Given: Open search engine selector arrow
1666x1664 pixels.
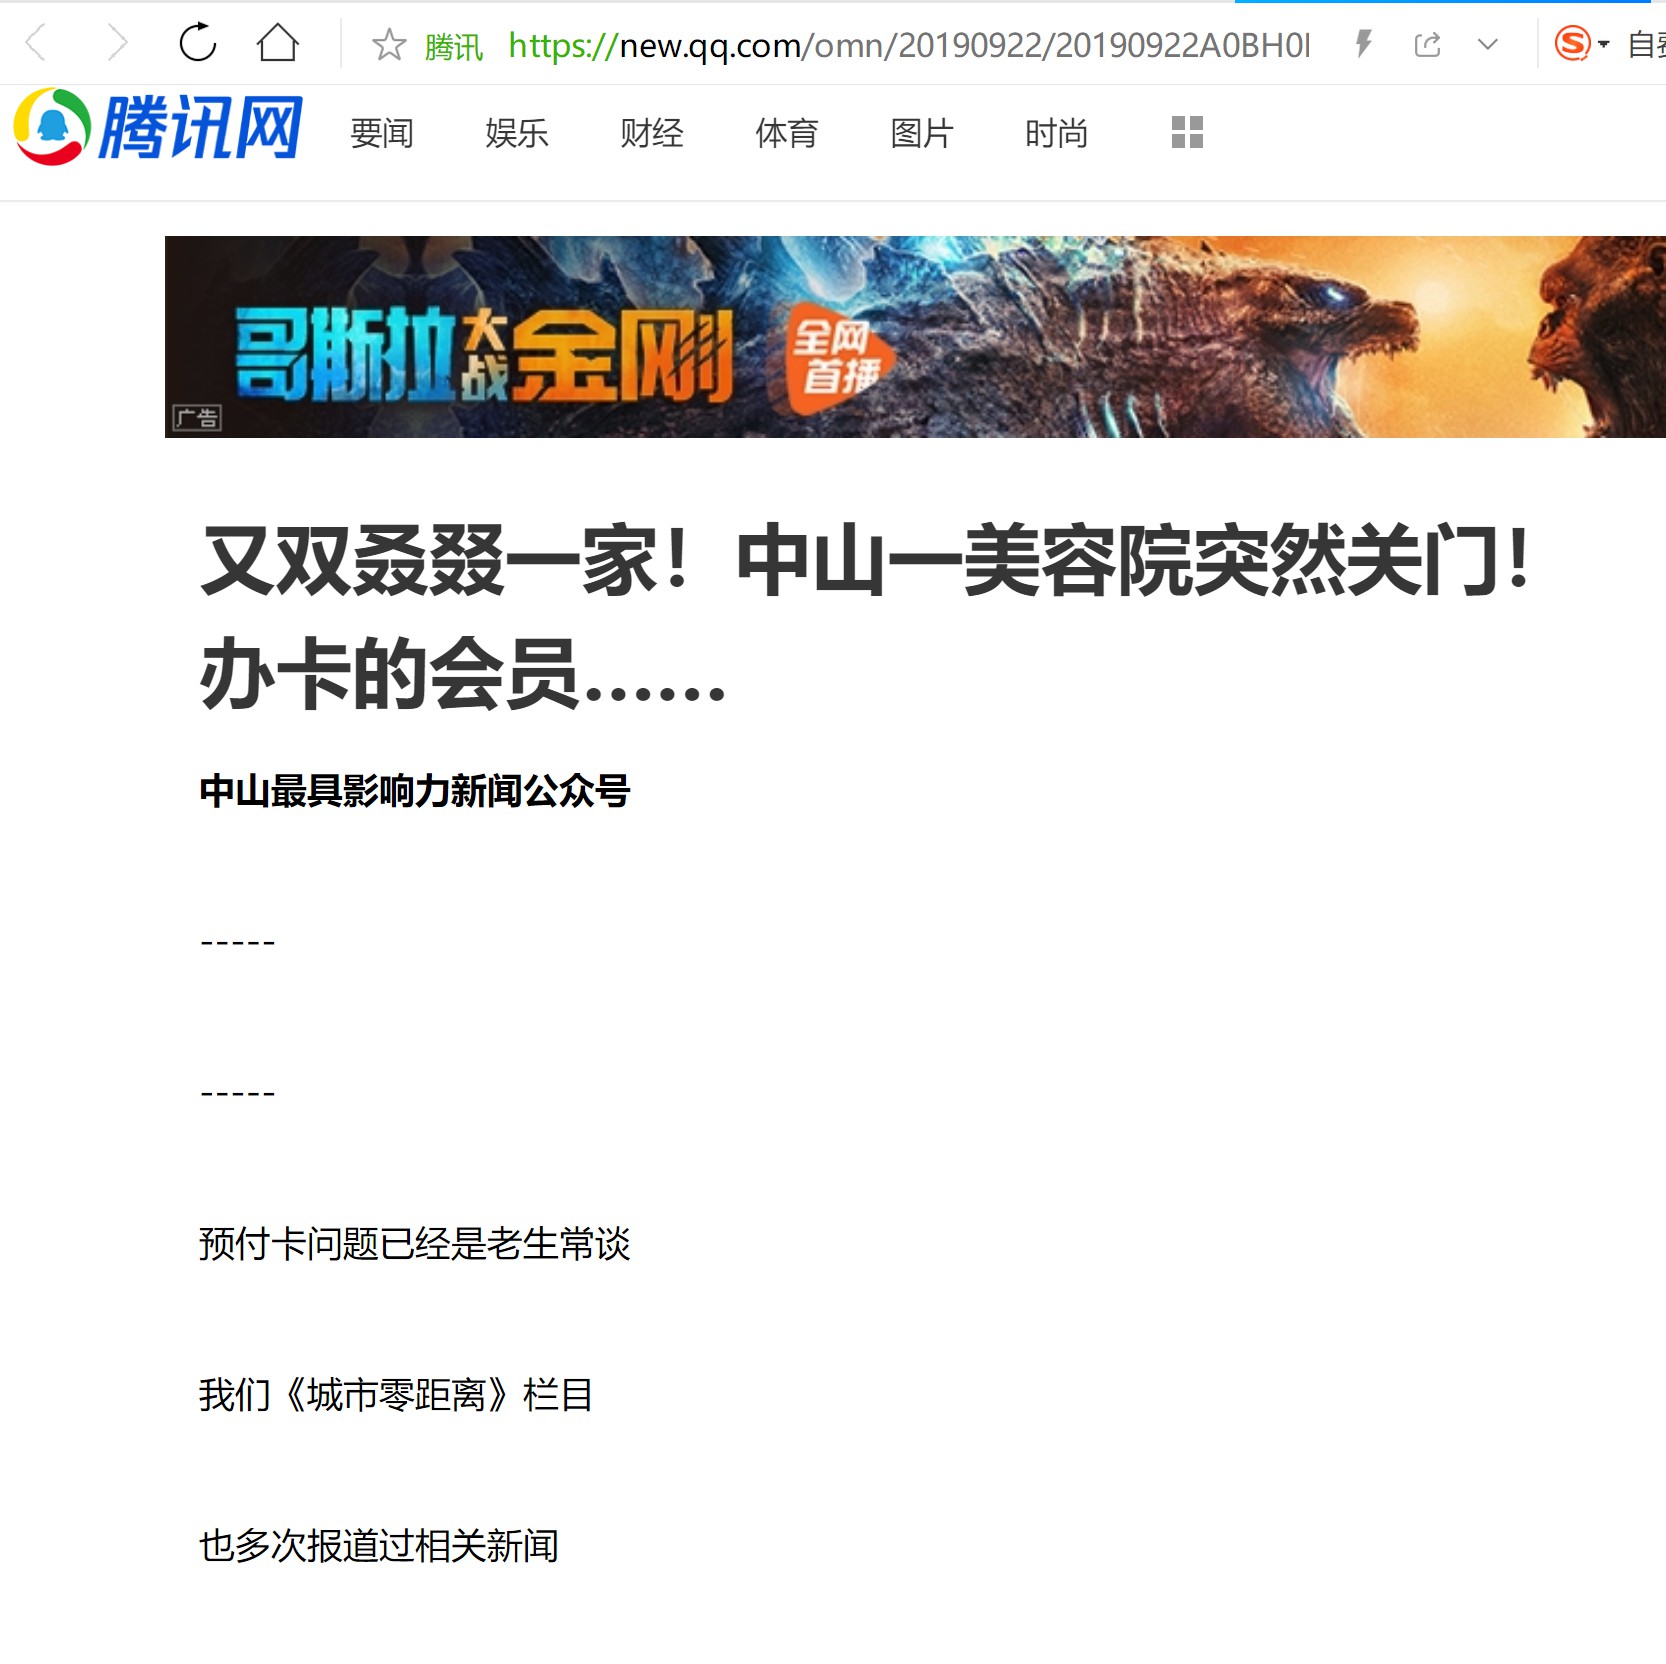Looking at the screenshot, I should pyautogui.click(x=1604, y=44).
